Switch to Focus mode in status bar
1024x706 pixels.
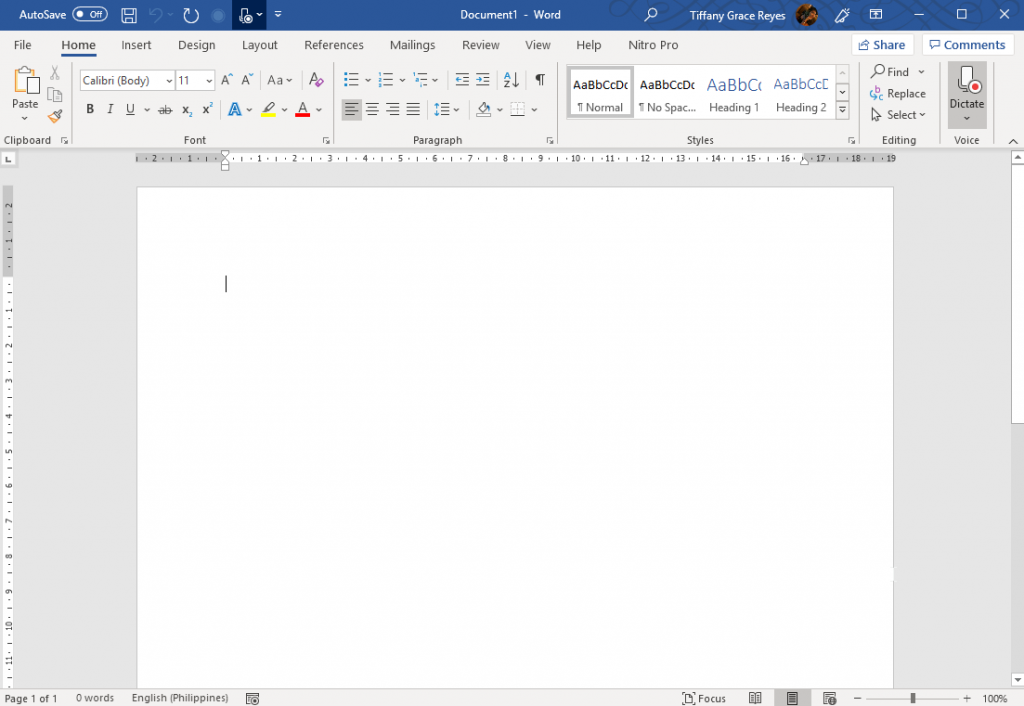[x=704, y=698]
